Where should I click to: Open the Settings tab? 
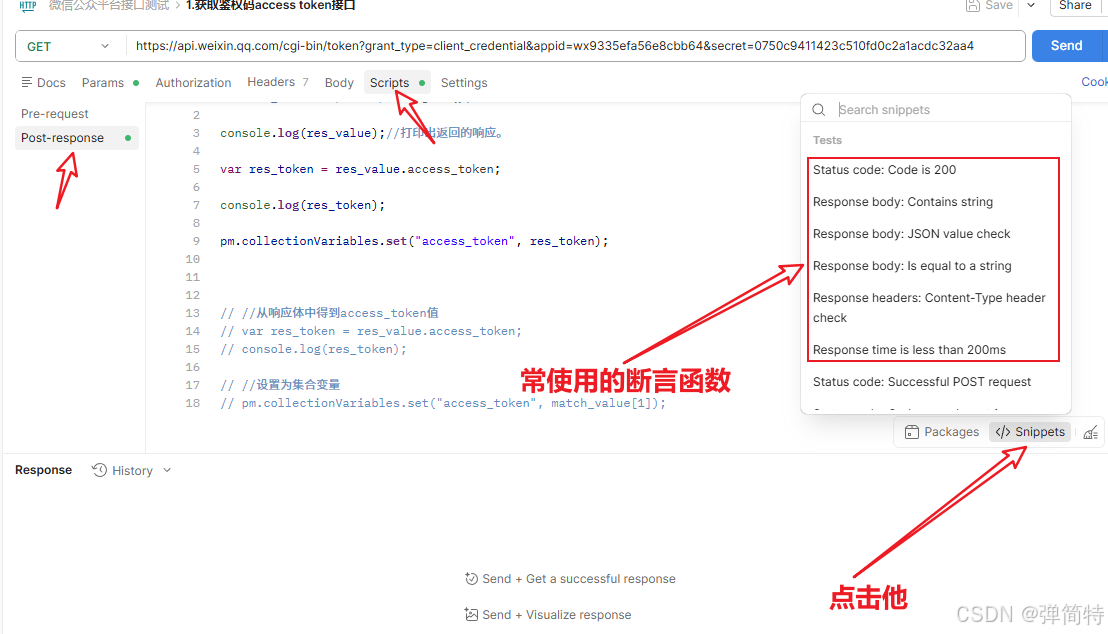tap(464, 83)
